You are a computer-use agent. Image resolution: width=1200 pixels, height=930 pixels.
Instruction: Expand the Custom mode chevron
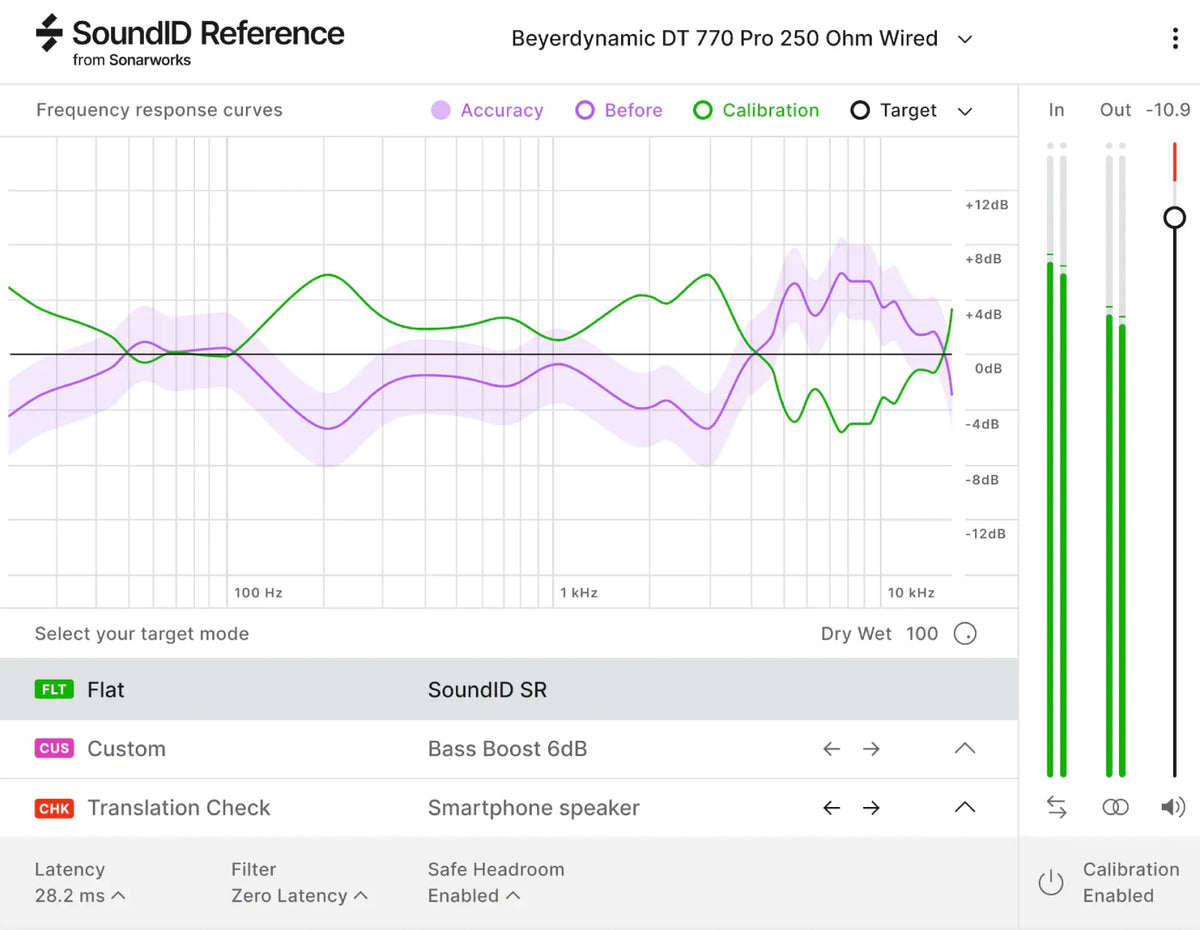point(965,748)
